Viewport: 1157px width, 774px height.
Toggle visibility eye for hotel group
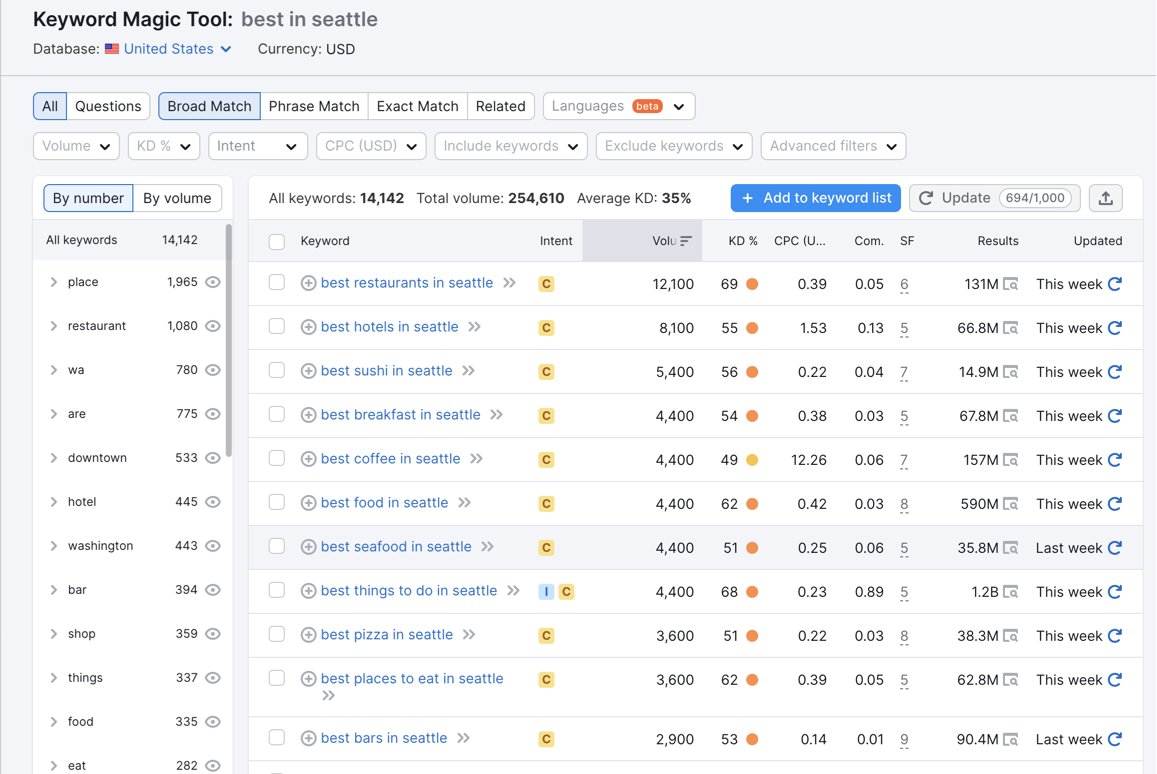[213, 502]
